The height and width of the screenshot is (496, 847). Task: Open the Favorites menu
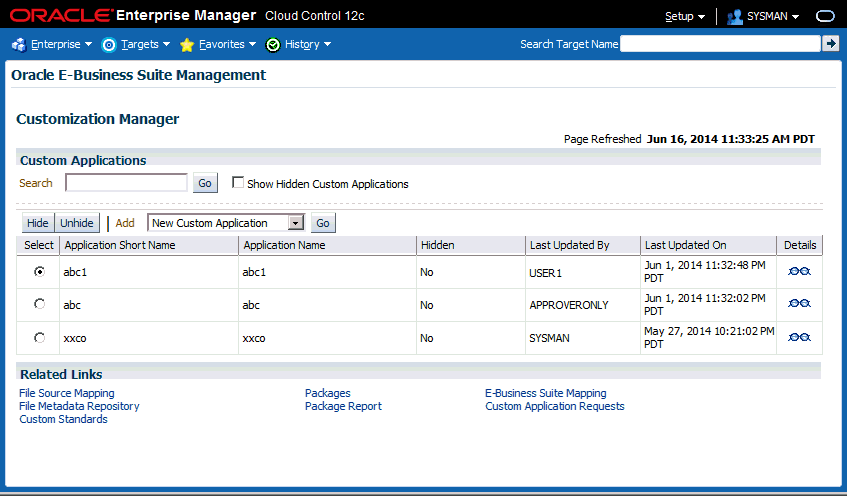227,44
